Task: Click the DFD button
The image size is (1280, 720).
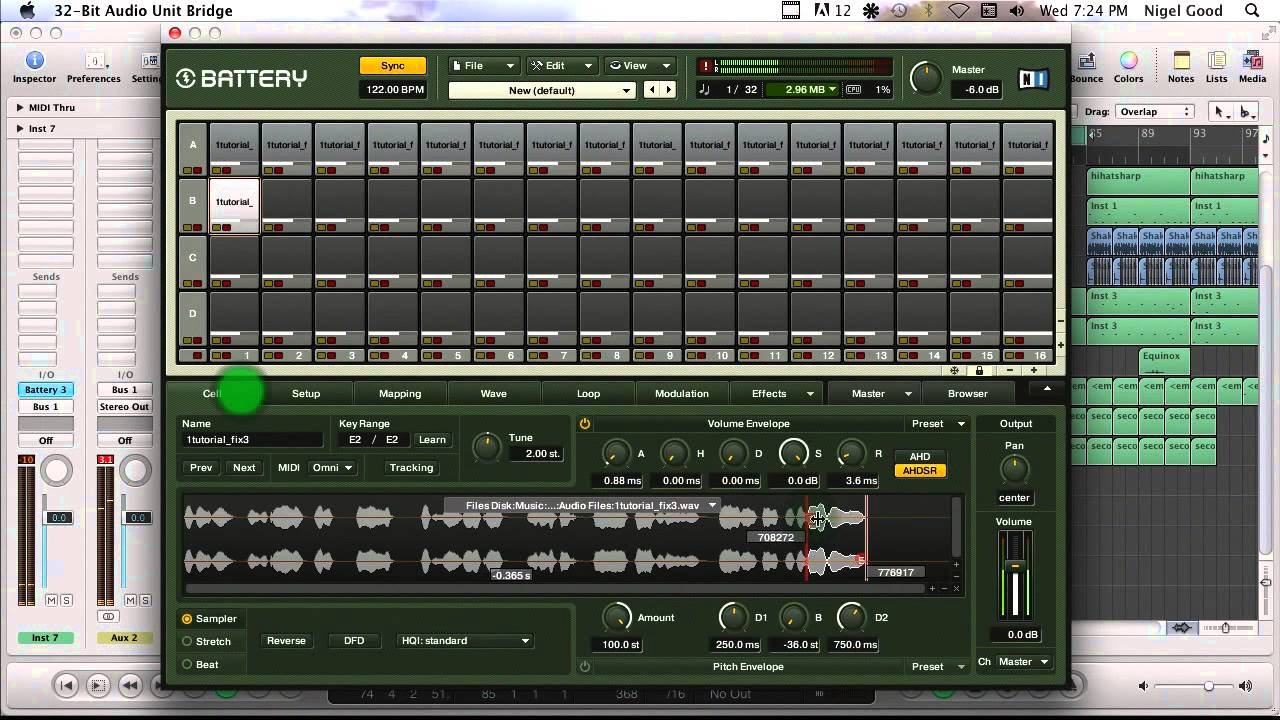Action: pyautogui.click(x=354, y=641)
